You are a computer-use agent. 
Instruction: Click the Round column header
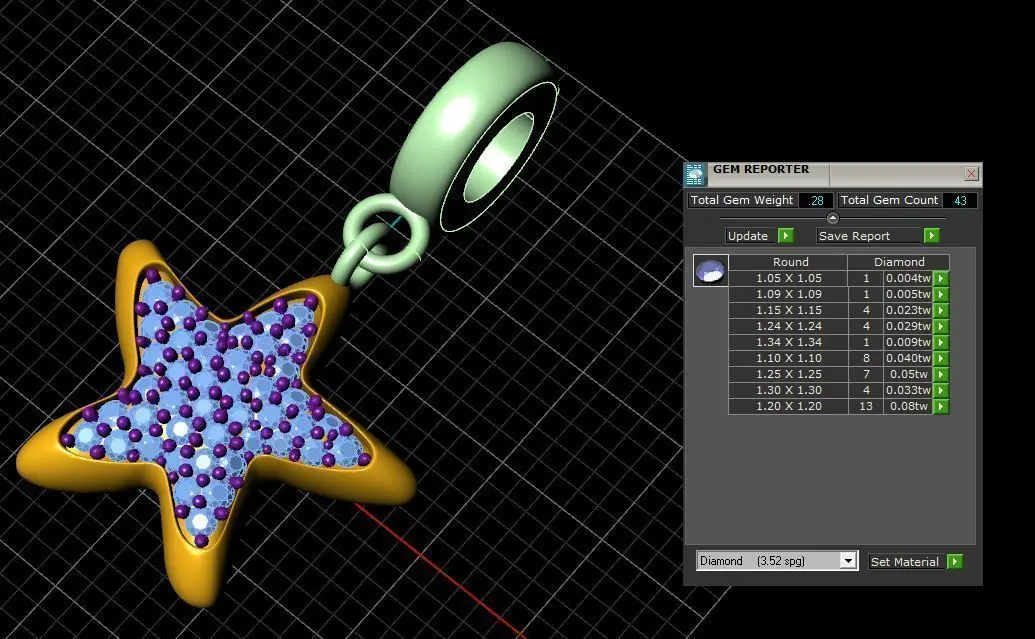pos(789,262)
